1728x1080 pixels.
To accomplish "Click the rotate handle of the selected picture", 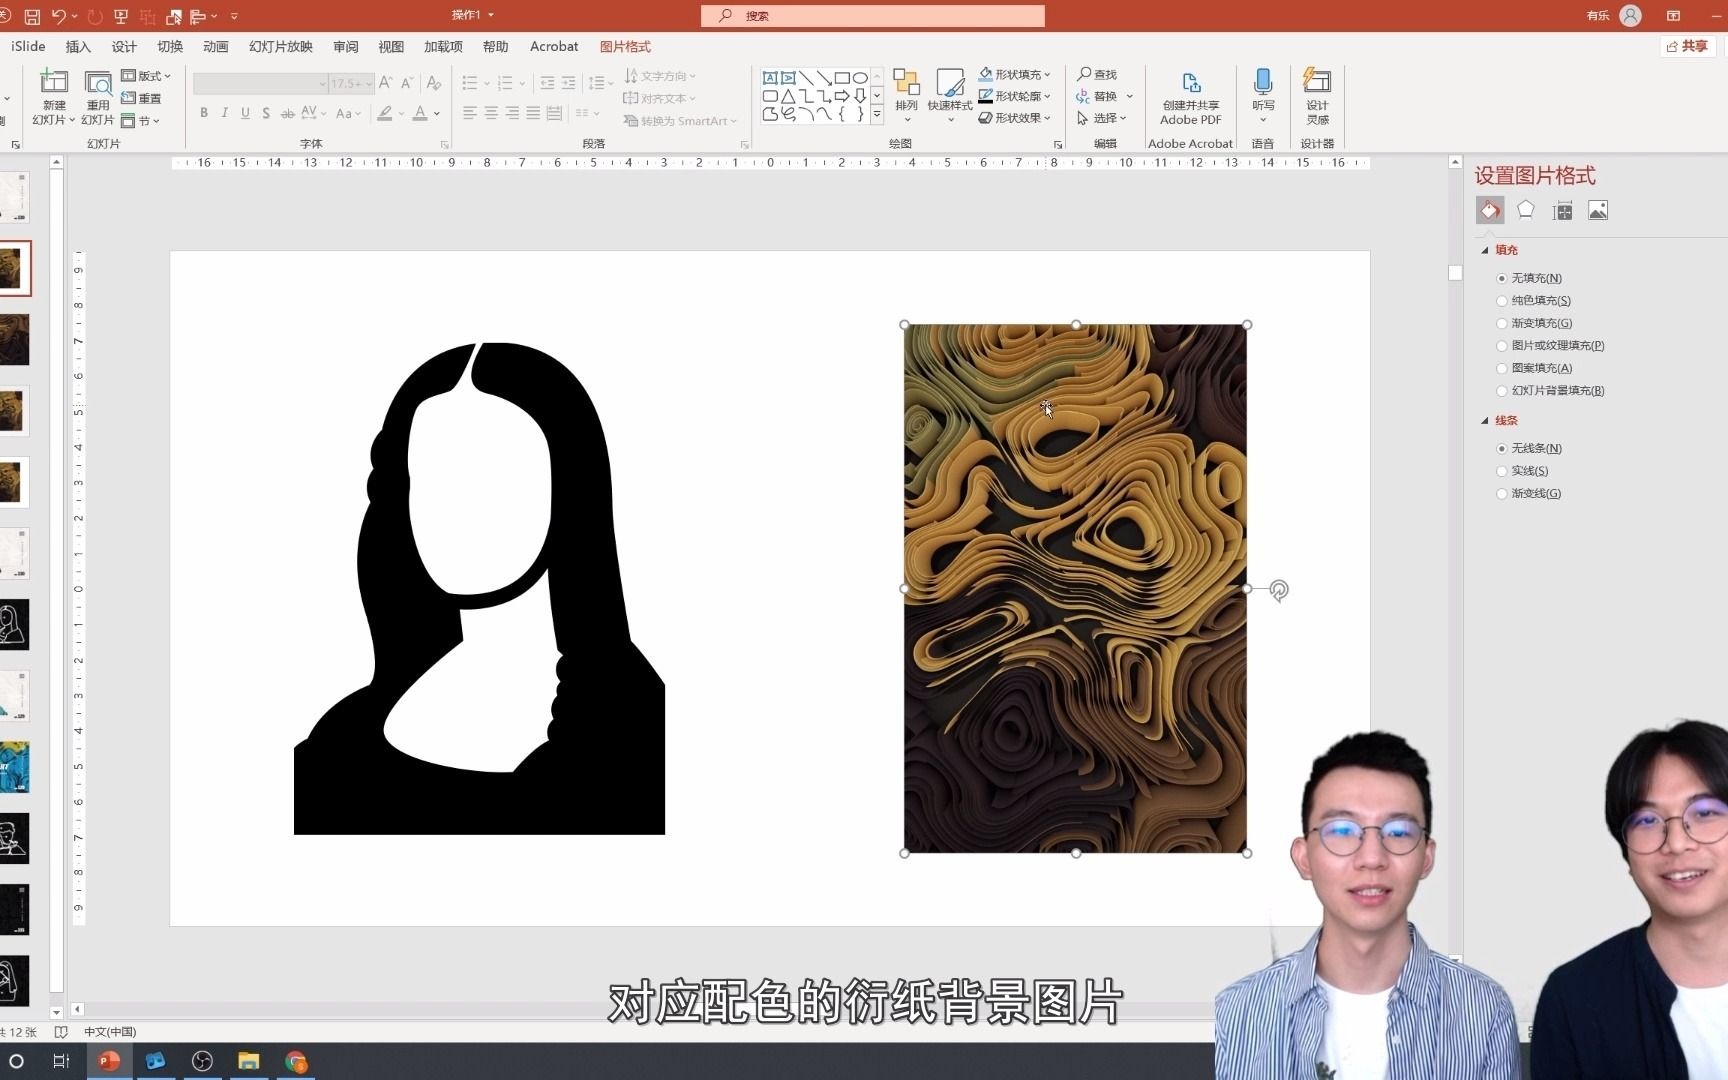I will tap(1279, 590).
